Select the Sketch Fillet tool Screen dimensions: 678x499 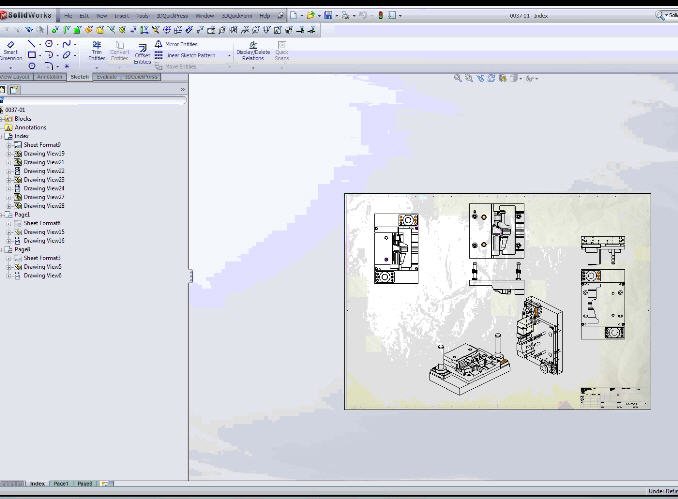pyautogui.click(x=49, y=66)
